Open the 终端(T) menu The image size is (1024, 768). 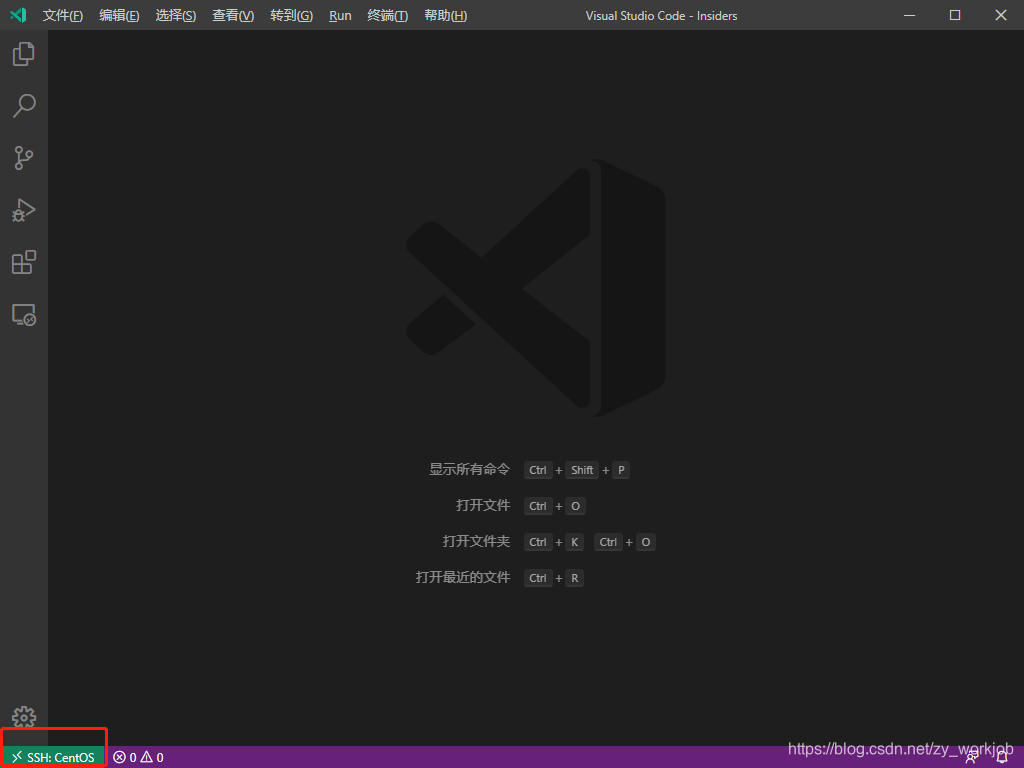tap(387, 16)
